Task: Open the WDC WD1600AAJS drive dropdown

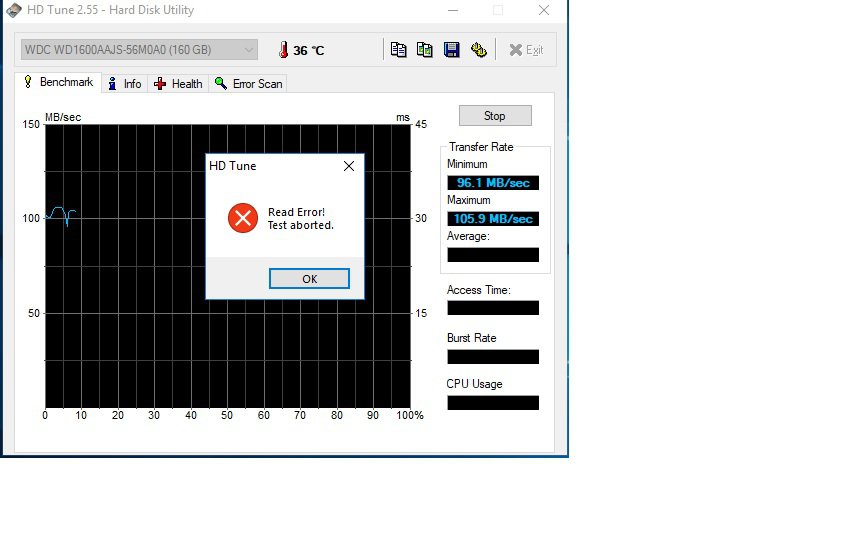Action: pos(139,50)
